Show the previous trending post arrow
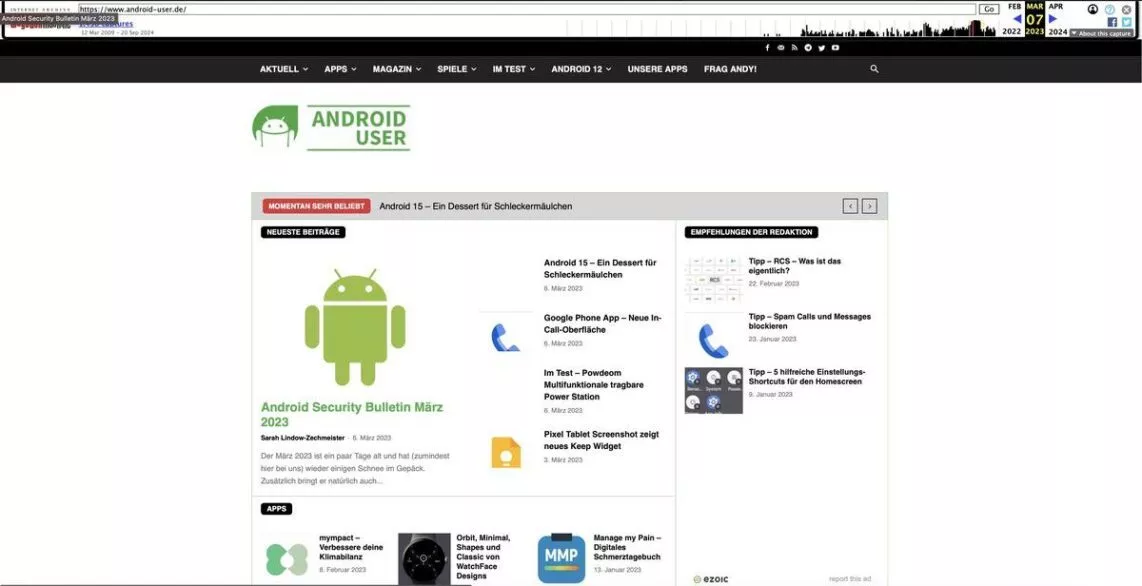The image size is (1142, 586). tap(850, 206)
